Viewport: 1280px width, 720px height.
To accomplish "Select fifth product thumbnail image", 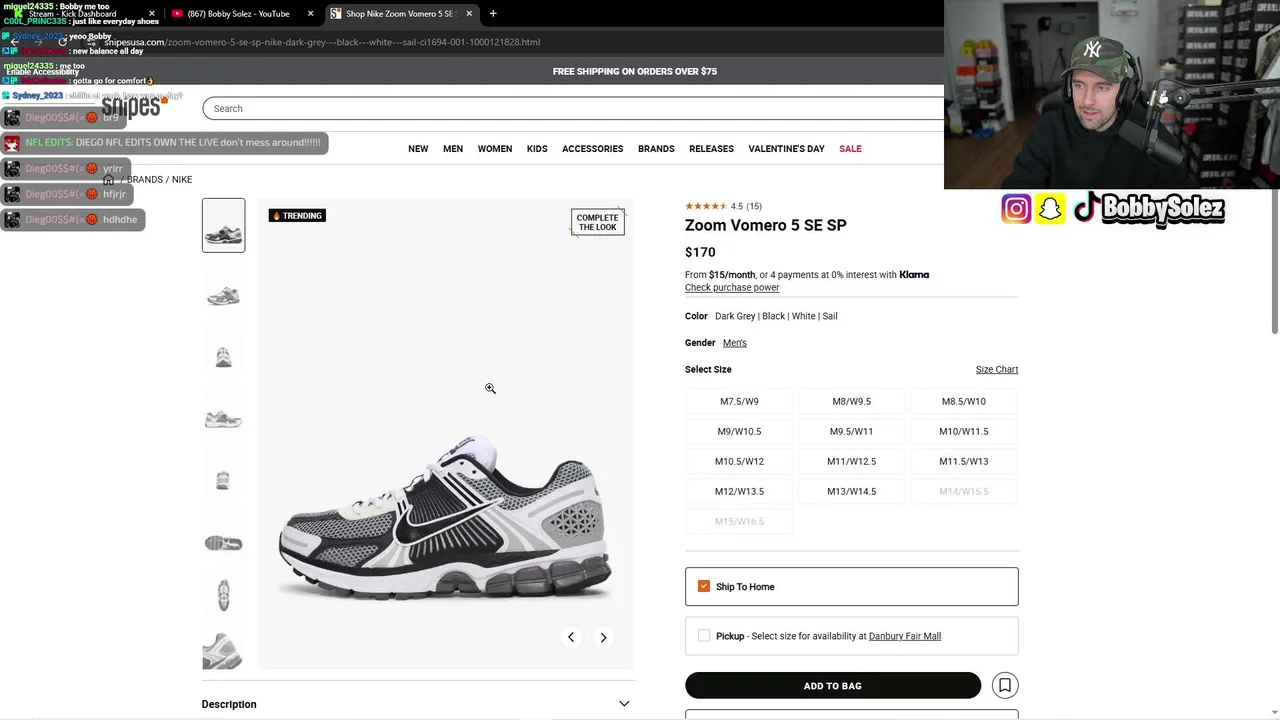I will coord(223,480).
